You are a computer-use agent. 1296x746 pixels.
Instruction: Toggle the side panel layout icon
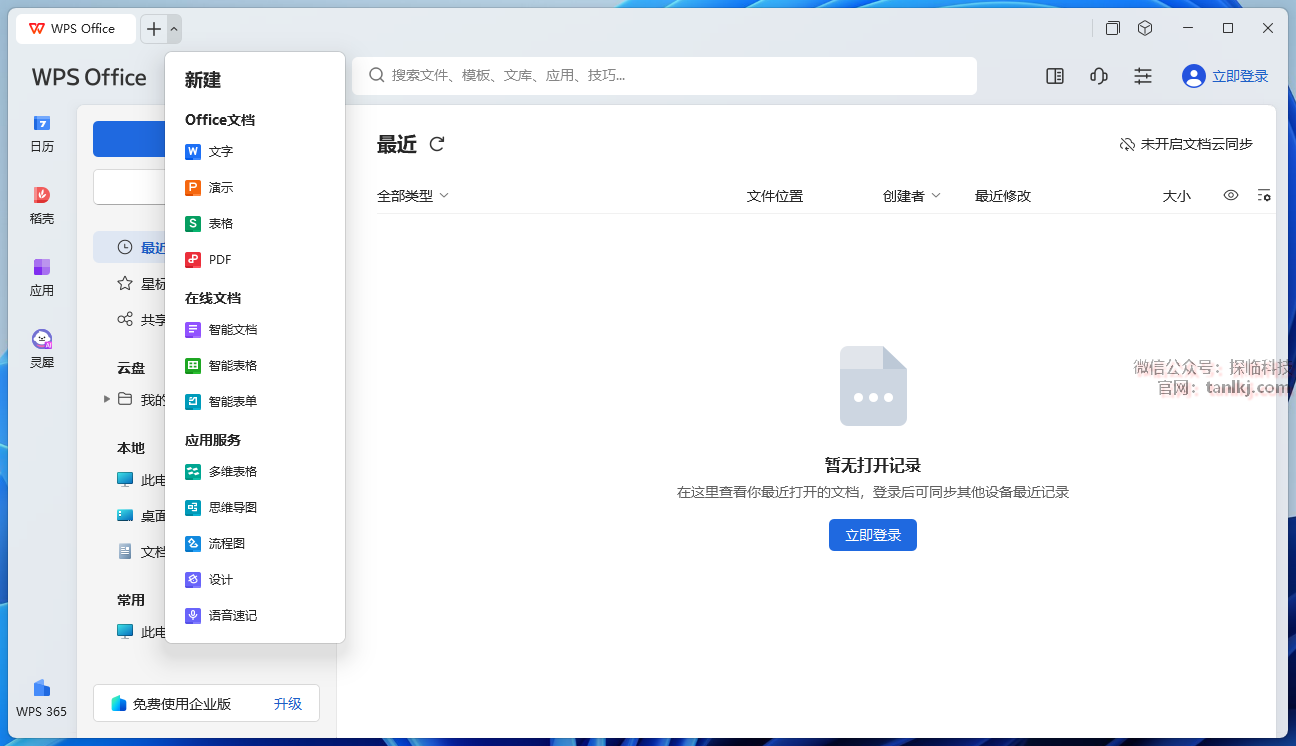1055,76
